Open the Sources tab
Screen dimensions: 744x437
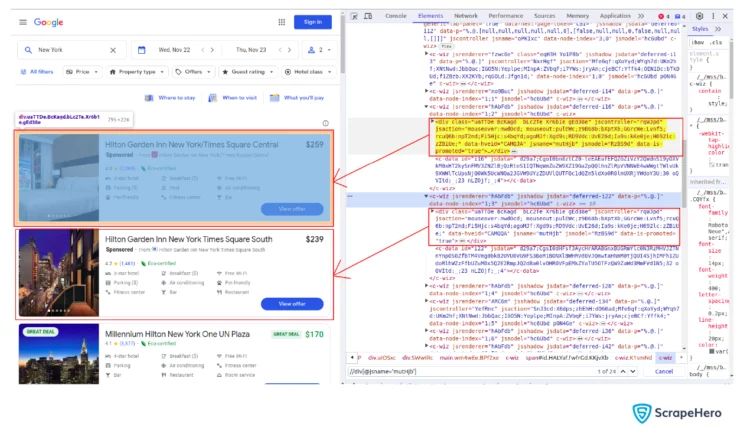tap(544, 16)
